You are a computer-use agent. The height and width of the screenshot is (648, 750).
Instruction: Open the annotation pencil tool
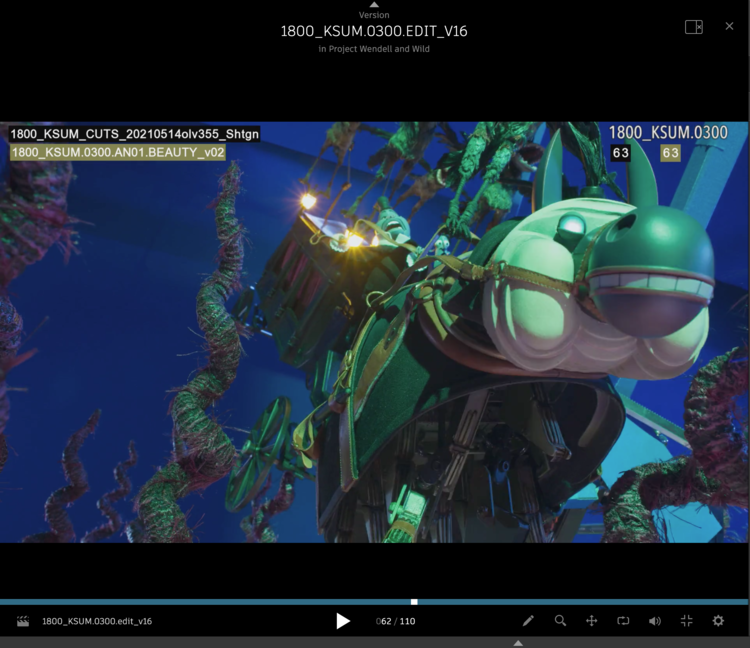(x=528, y=621)
